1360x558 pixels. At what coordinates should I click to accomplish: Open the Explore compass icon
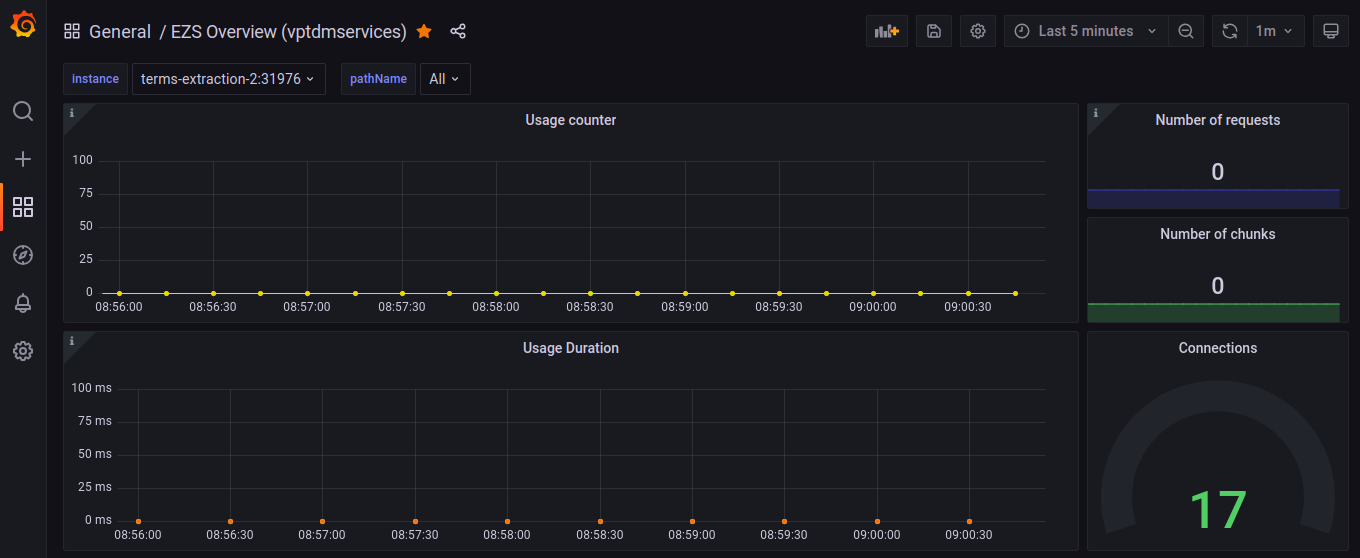pyautogui.click(x=23, y=255)
